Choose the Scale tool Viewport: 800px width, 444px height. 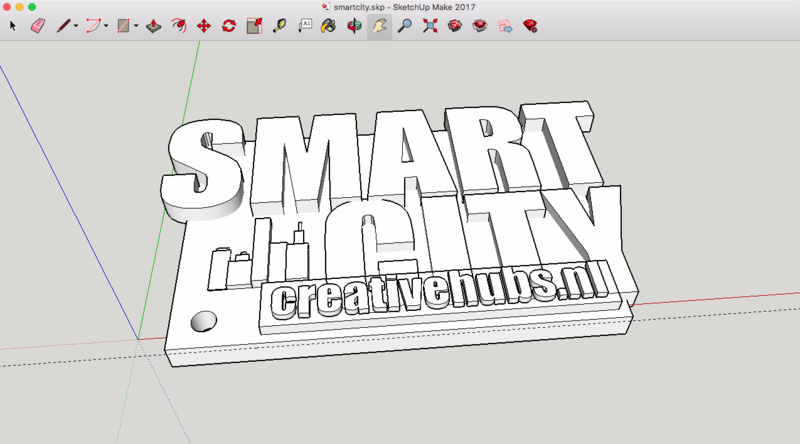[x=253, y=25]
